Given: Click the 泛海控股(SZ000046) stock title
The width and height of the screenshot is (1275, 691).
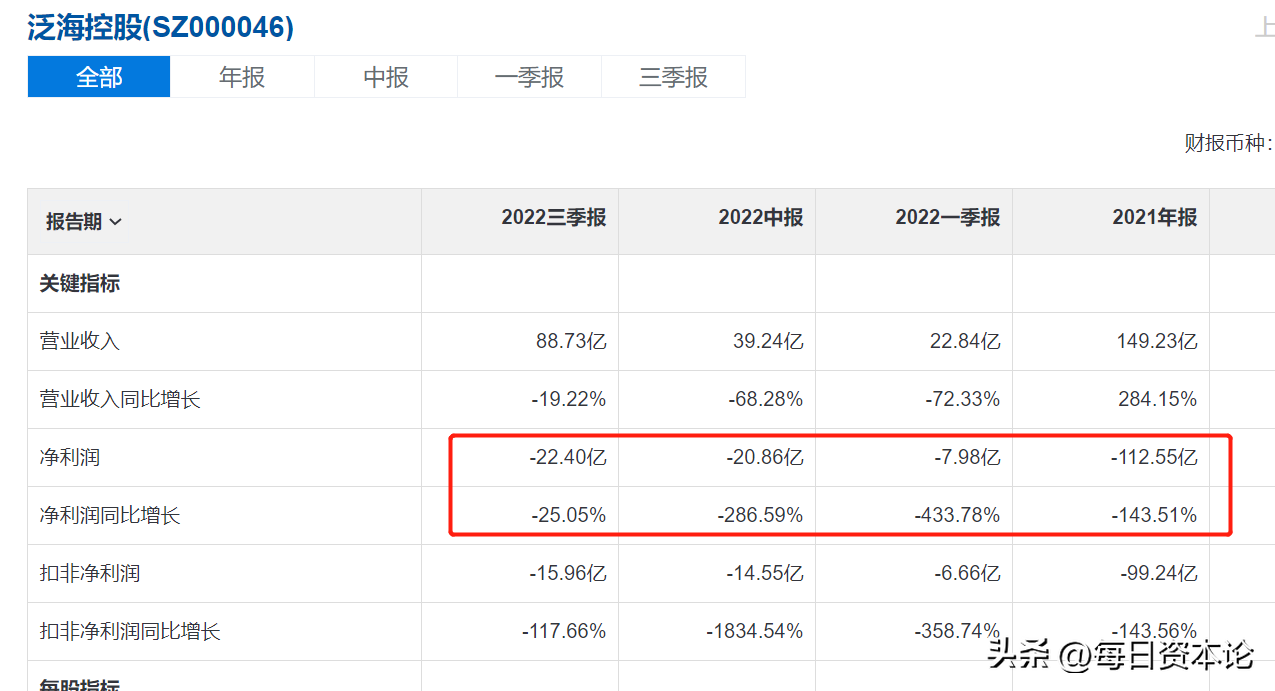Looking at the screenshot, I should pyautogui.click(x=161, y=27).
